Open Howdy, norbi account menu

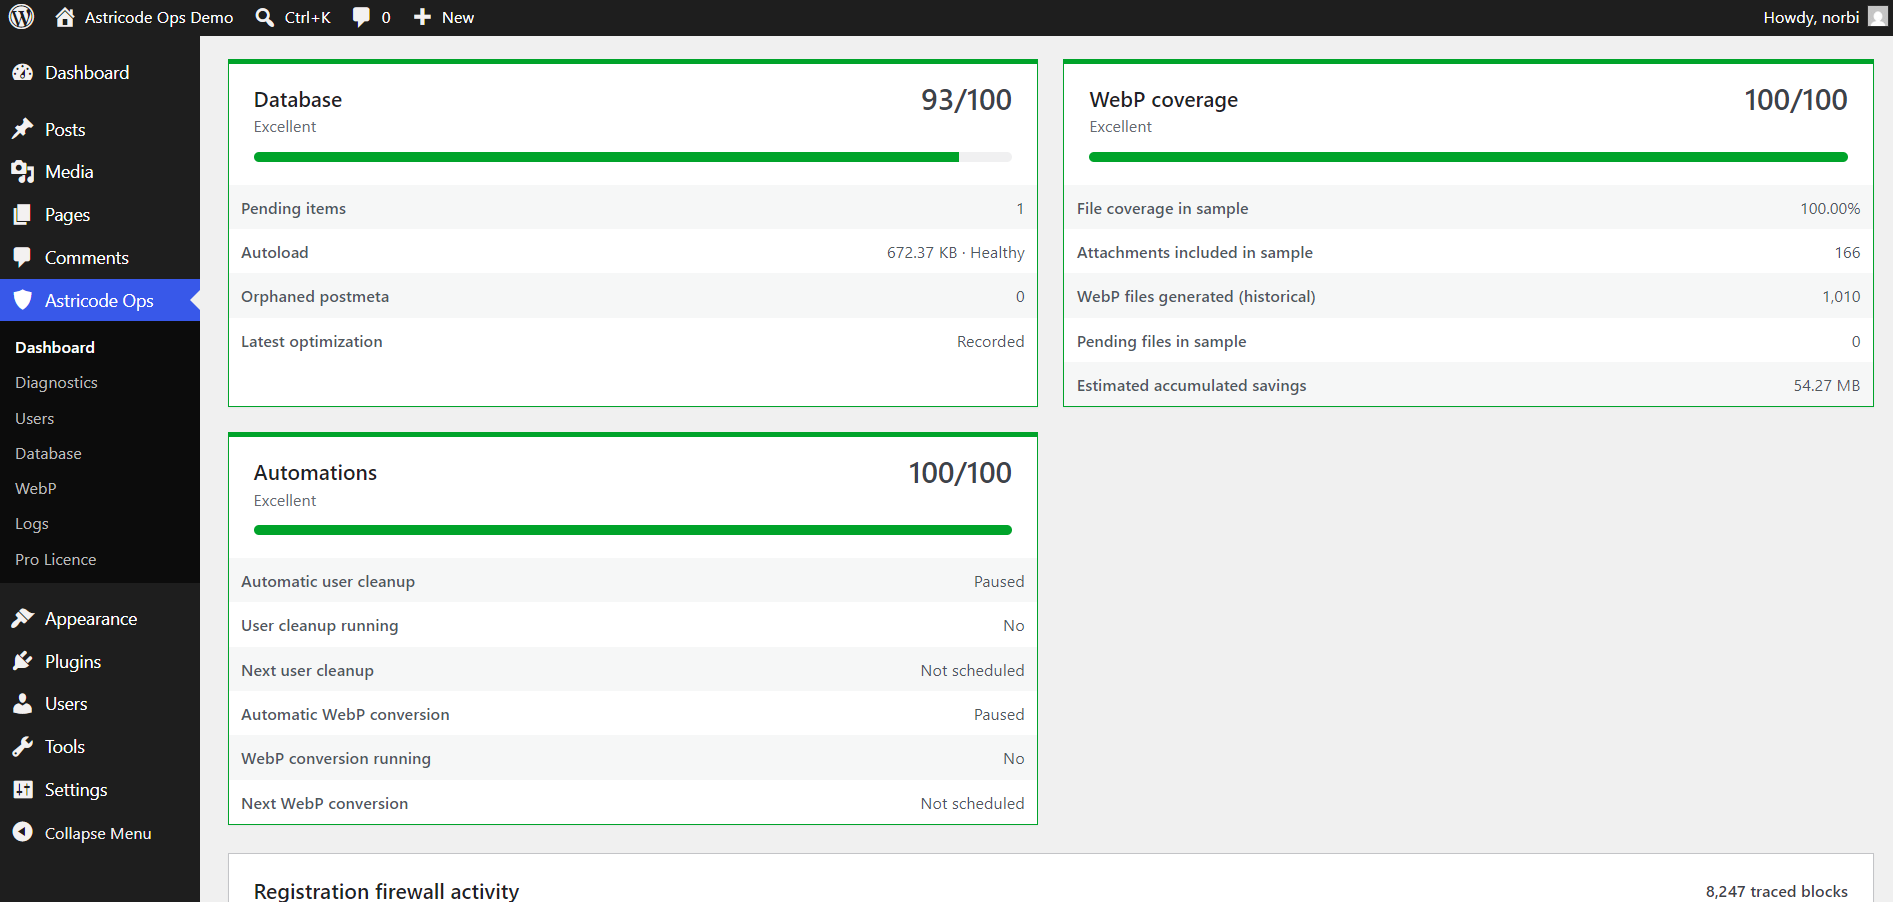(1811, 17)
